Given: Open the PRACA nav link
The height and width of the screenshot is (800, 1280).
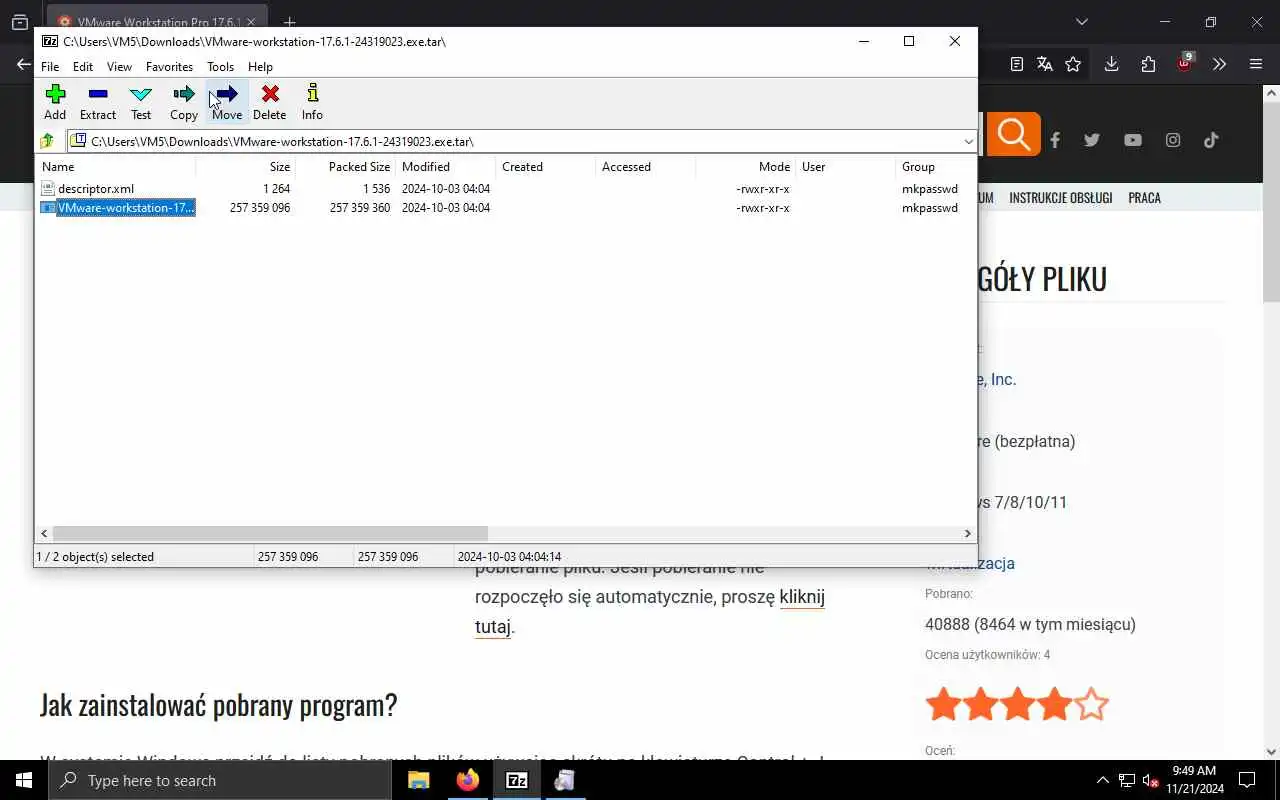Looking at the screenshot, I should click(1144, 198).
